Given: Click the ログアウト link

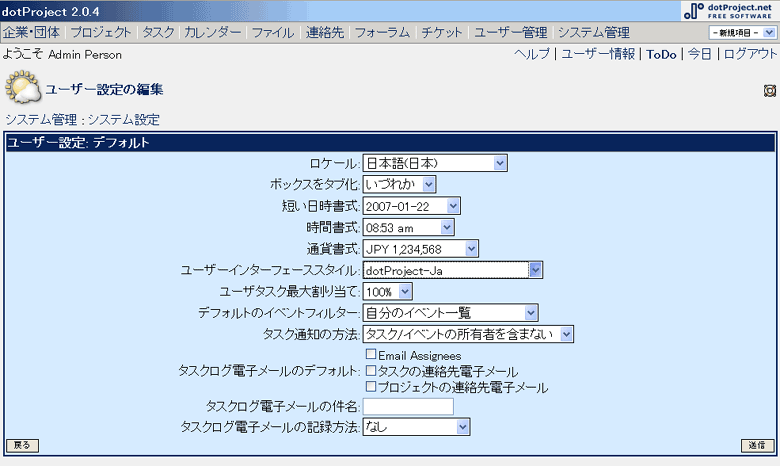Looking at the screenshot, I should pos(750,54).
